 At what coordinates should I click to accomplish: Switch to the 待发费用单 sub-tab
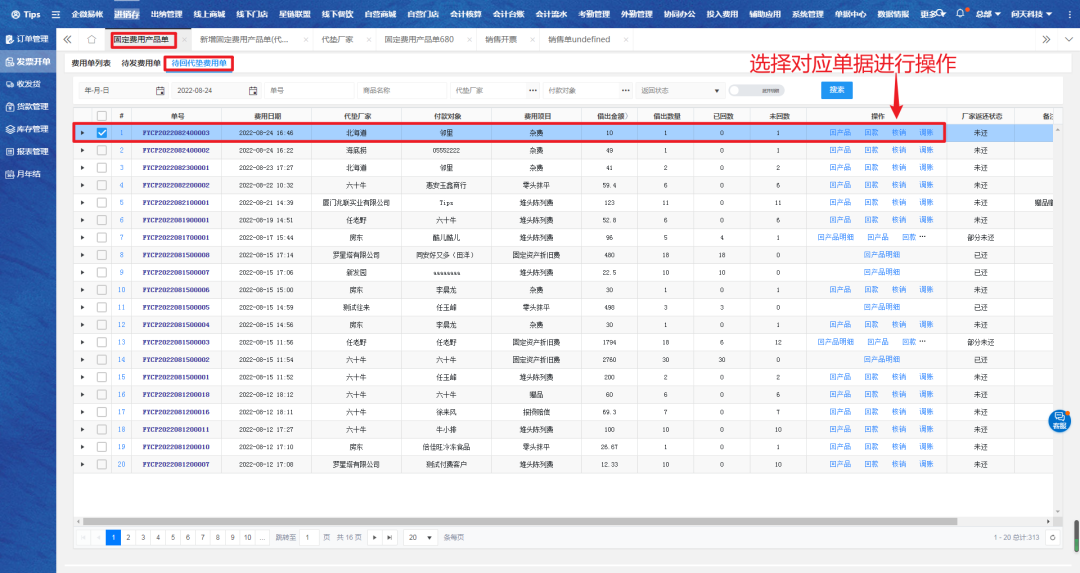[141, 63]
